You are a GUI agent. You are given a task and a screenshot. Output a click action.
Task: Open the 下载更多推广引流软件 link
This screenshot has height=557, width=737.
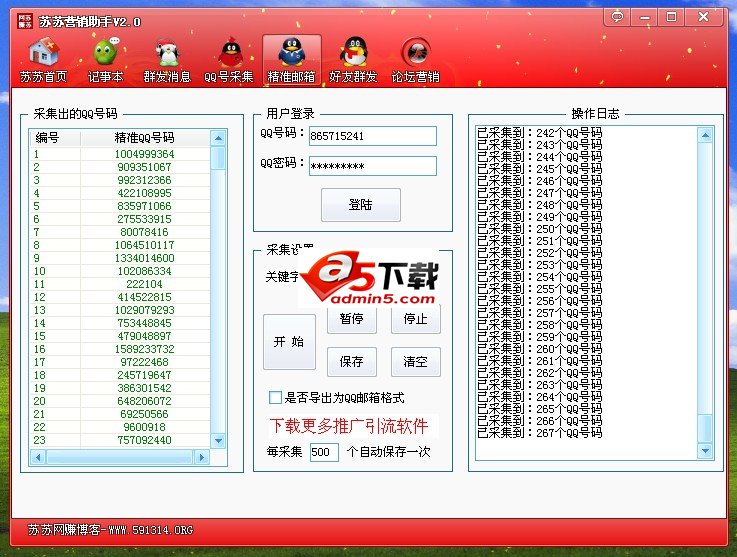(x=349, y=426)
